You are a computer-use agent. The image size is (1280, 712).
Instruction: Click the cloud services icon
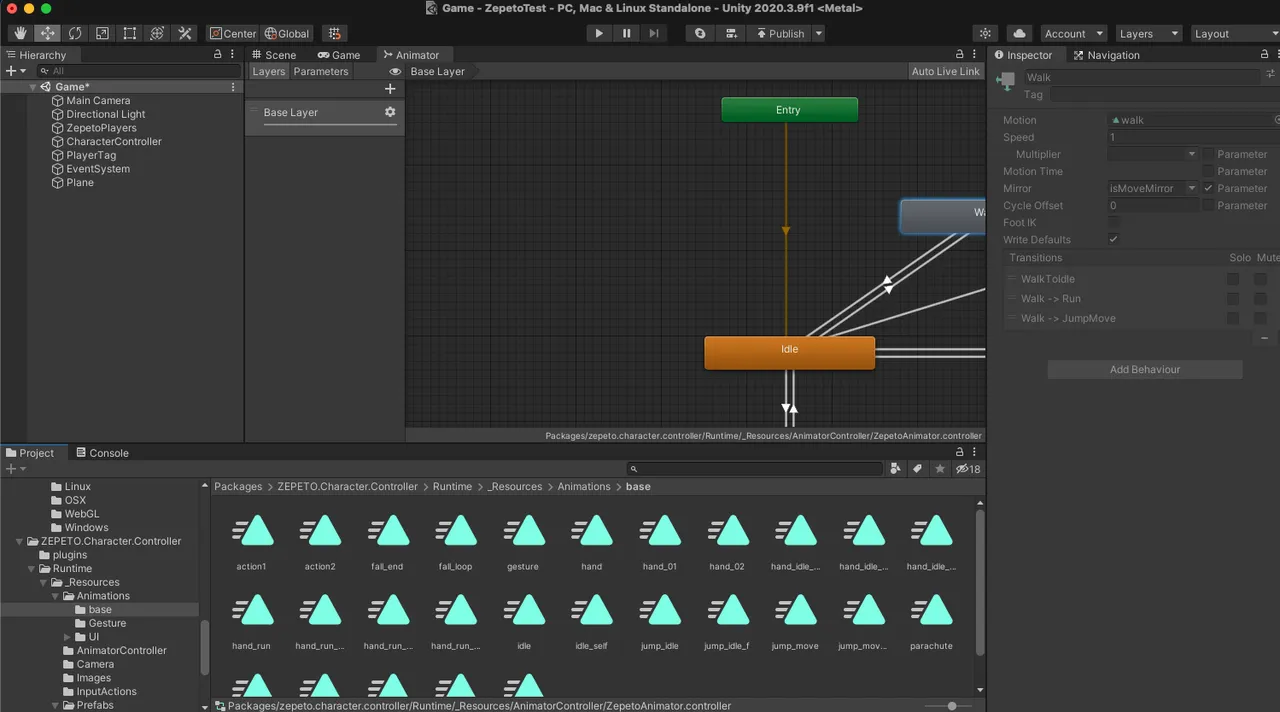(1018, 33)
